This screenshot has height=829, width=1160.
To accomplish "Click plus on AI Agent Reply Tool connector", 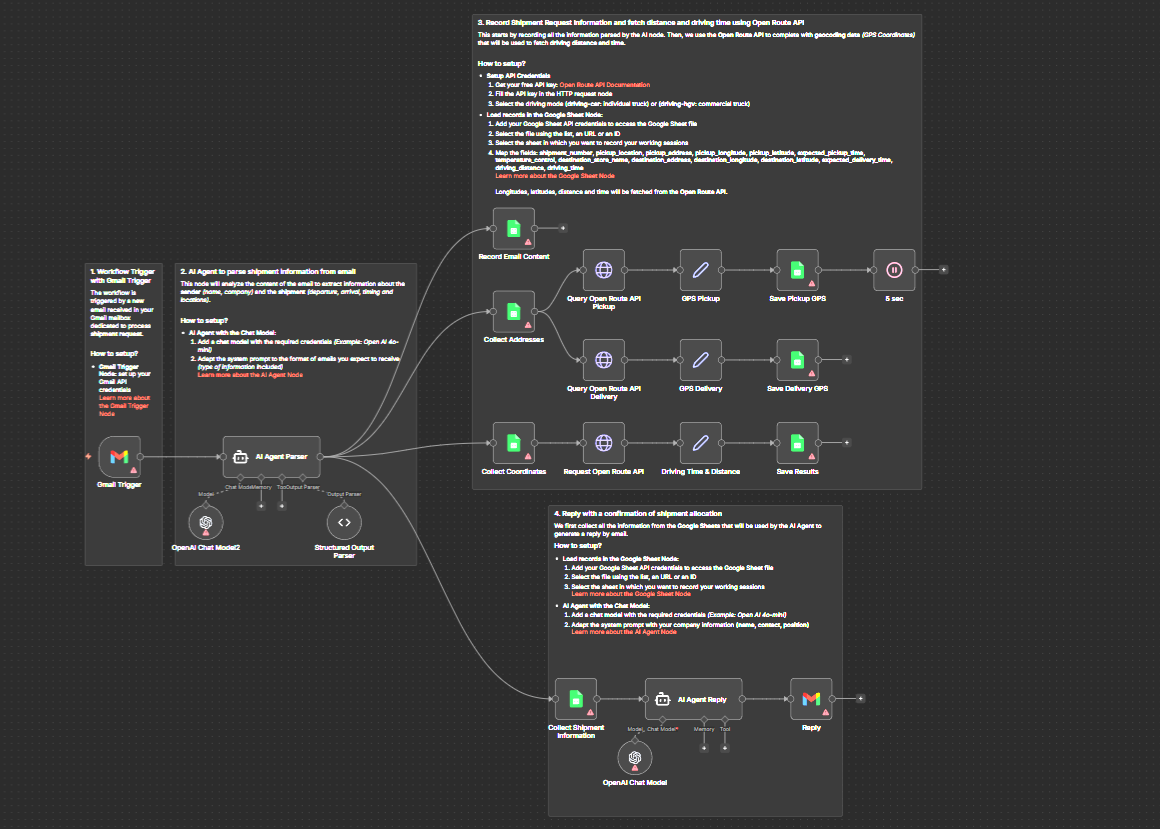I will pyautogui.click(x=725, y=748).
